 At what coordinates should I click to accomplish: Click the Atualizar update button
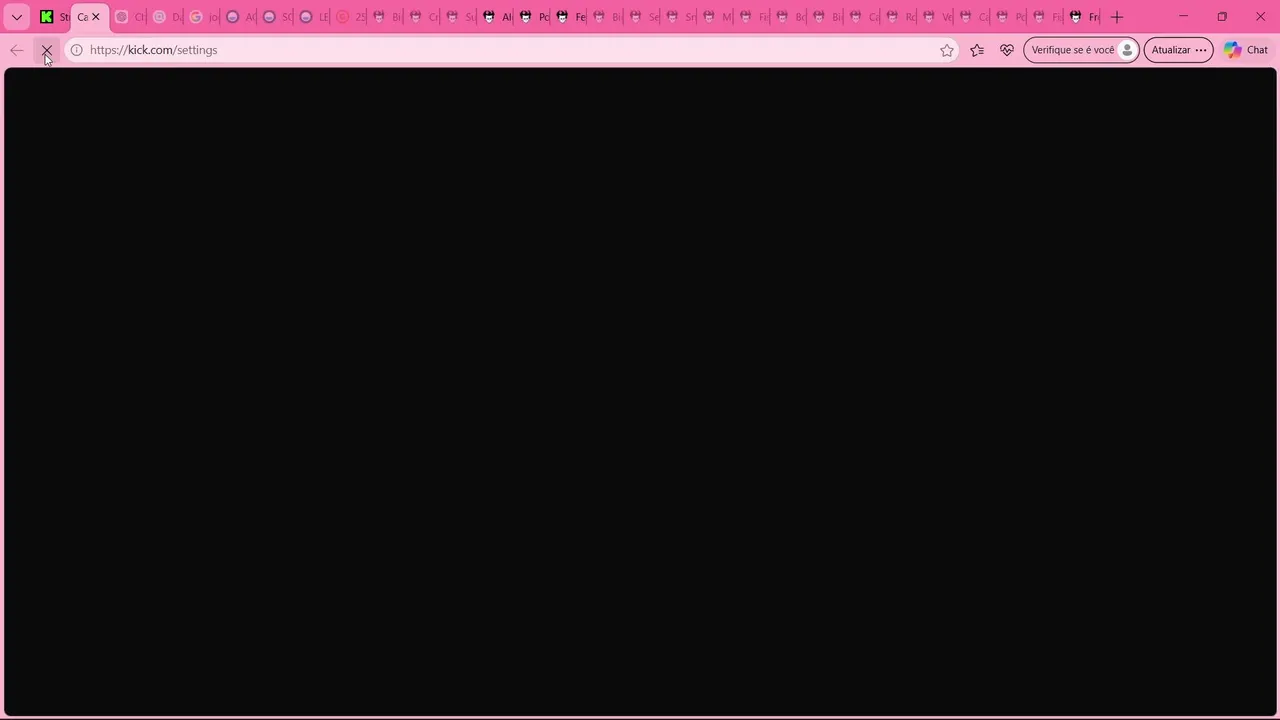(x=1178, y=50)
